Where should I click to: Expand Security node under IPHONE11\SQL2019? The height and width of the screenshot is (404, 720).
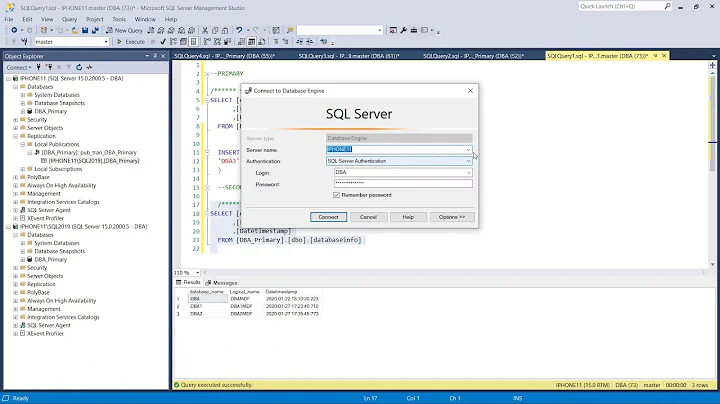(16, 268)
